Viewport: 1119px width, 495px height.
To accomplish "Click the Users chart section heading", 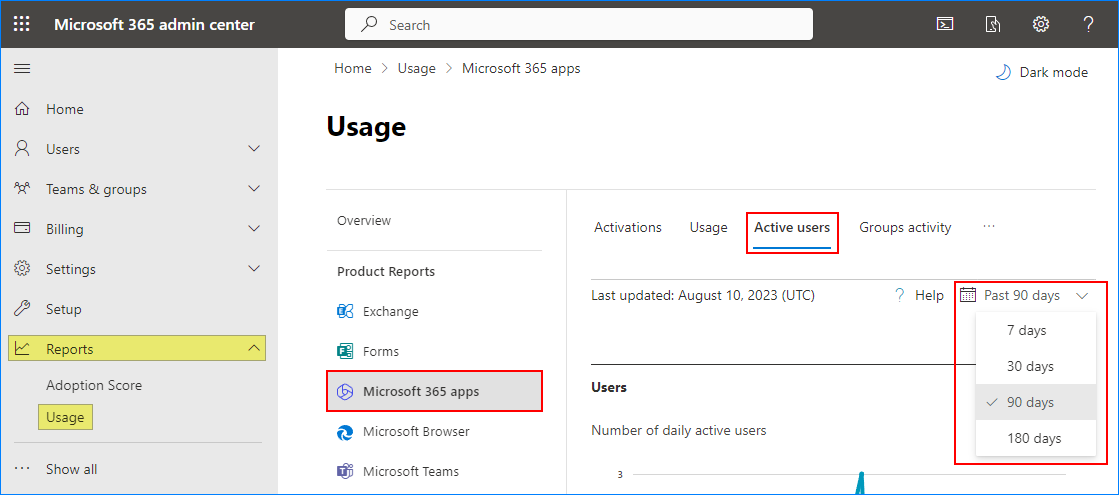I will [x=609, y=387].
